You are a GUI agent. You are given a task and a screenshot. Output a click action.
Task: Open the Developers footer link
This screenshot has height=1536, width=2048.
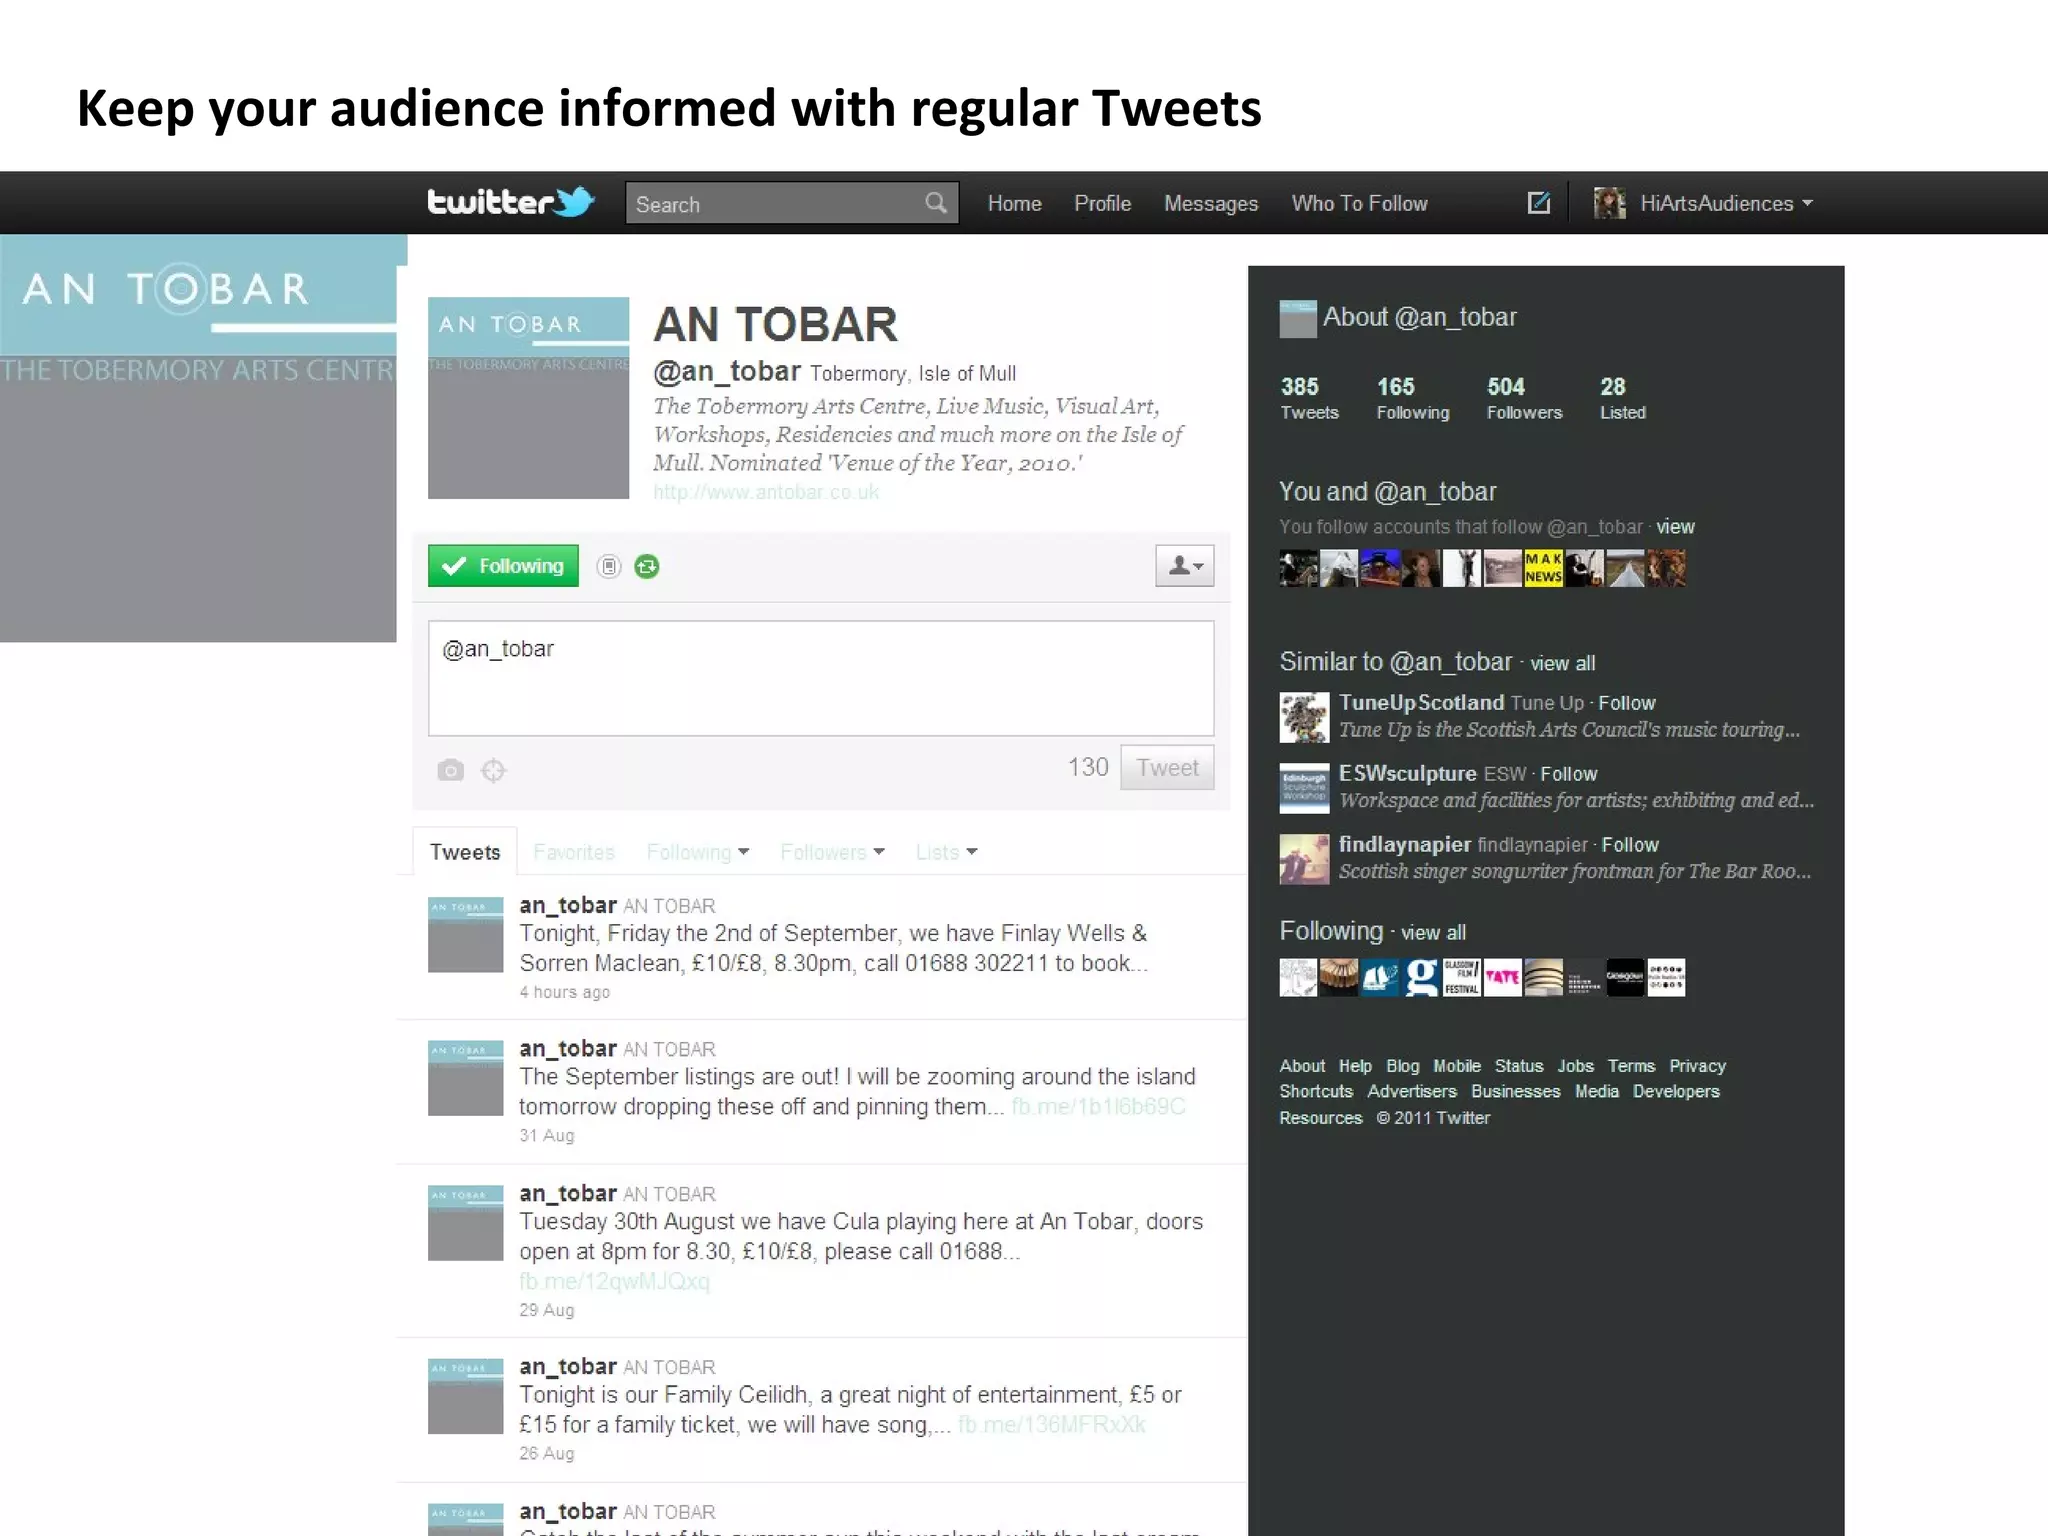click(x=1676, y=1091)
